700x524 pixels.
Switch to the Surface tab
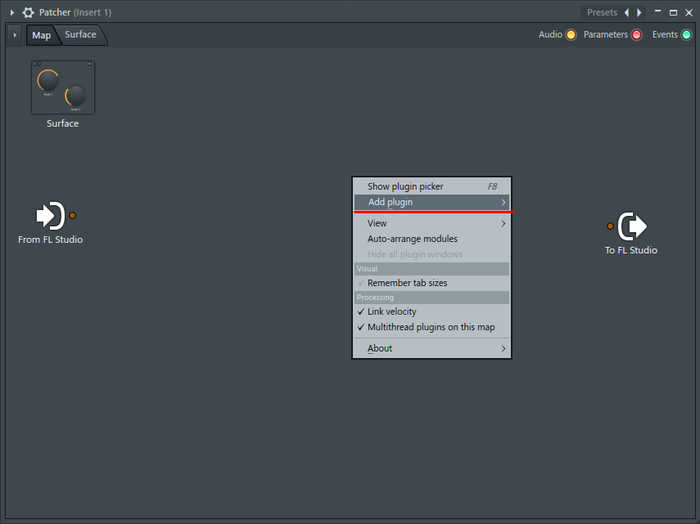point(80,35)
